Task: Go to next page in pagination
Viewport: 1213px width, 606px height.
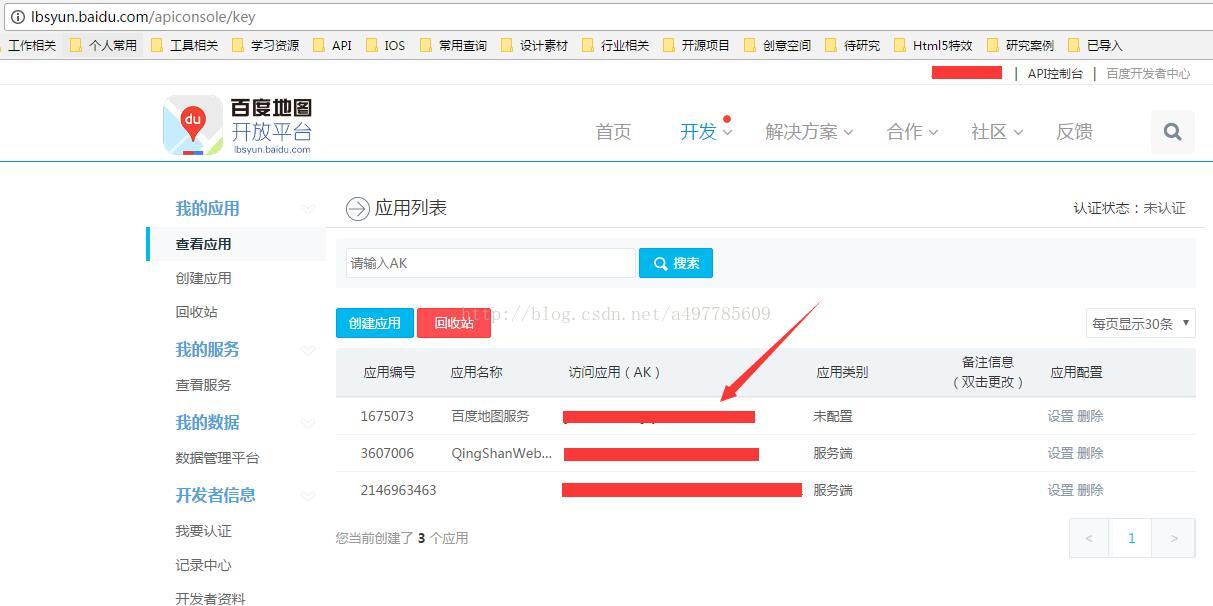Action: pyautogui.click(x=1174, y=538)
